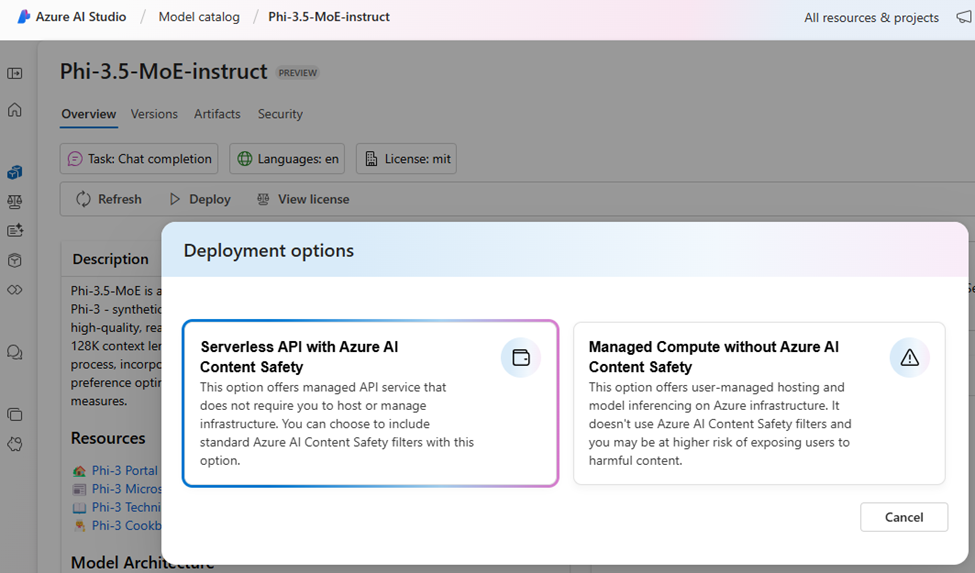This screenshot has height=573, width=975.
Task: Go to Model catalog breadcrumb
Action: coord(199,17)
